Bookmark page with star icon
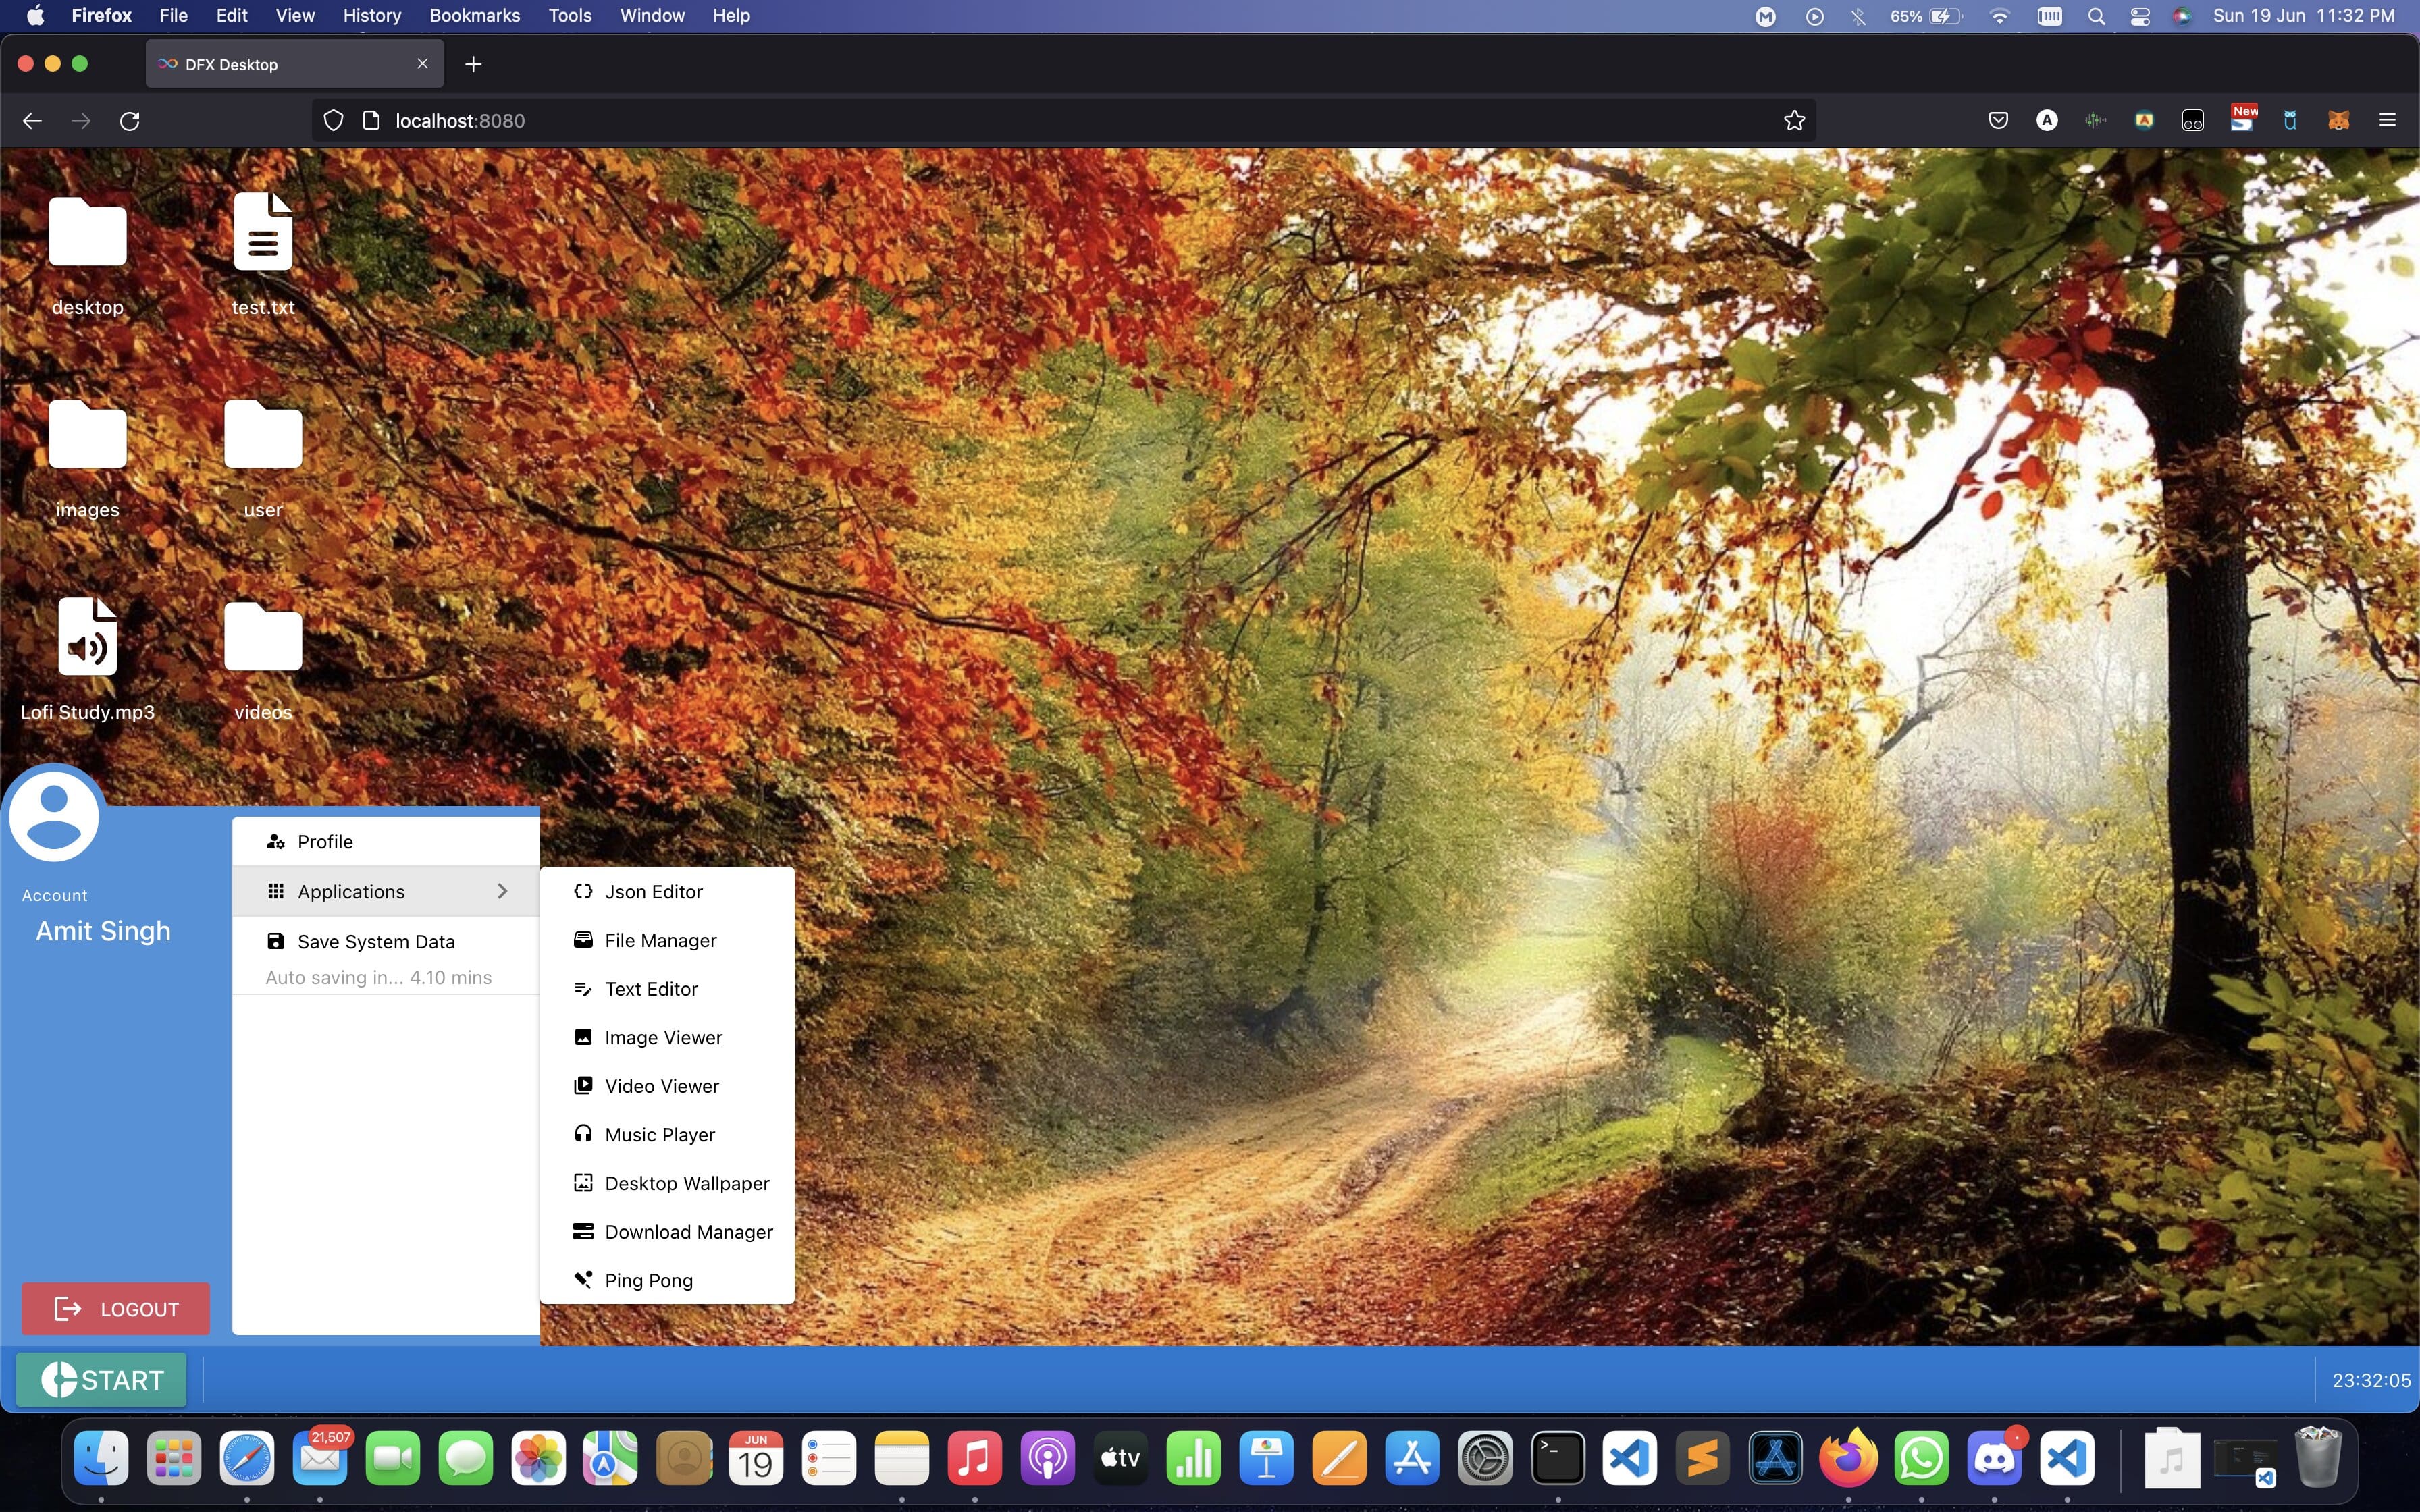Screen dimensions: 2420x1512 coord(1794,121)
